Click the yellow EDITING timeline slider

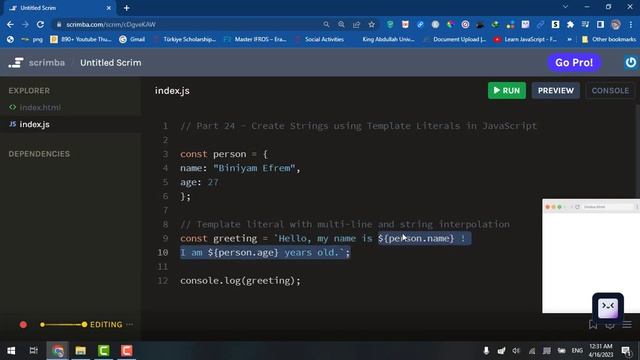pyautogui.click(x=63, y=324)
